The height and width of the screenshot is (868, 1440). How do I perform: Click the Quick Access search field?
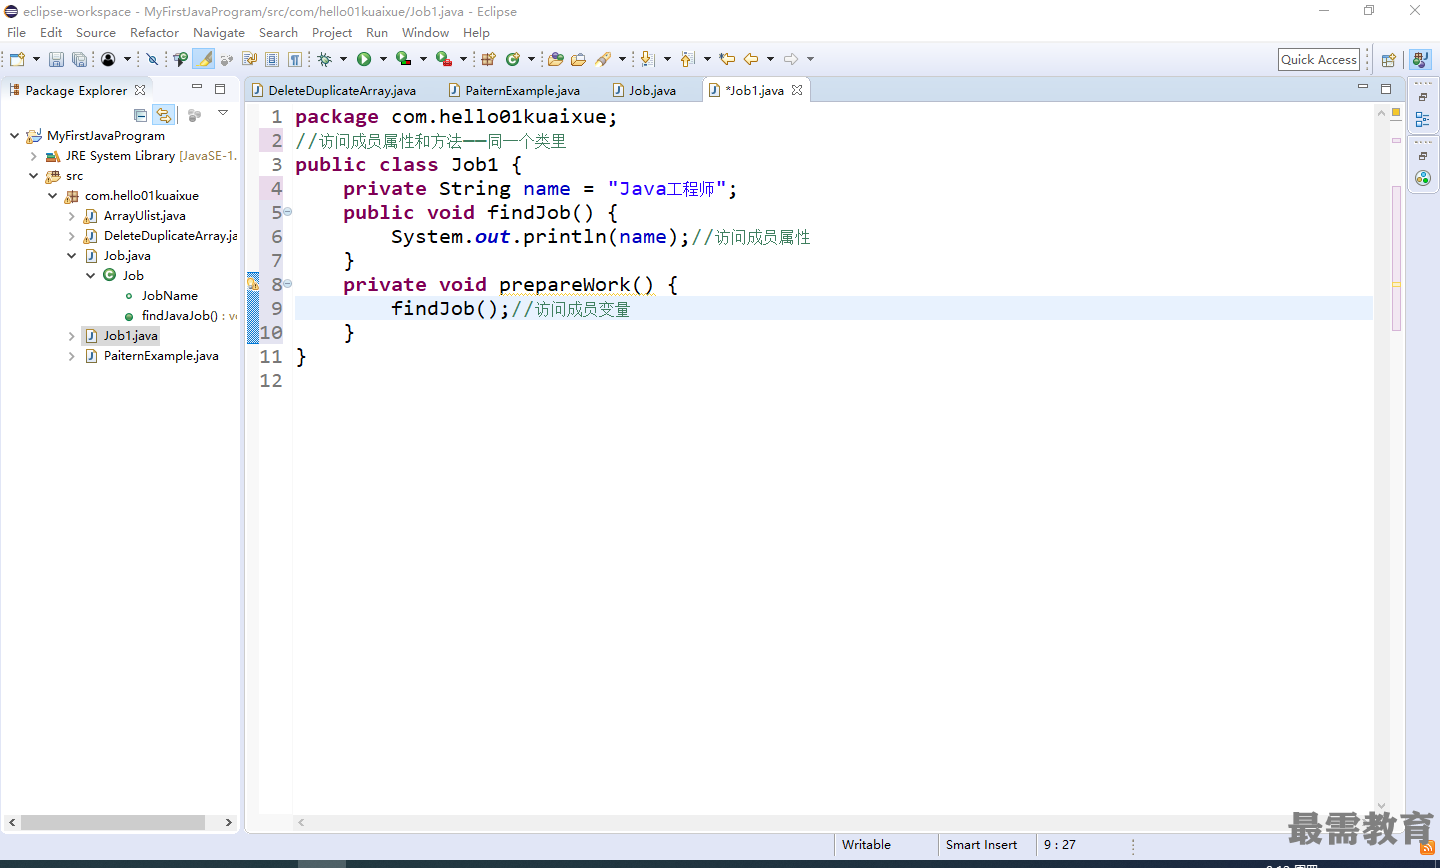click(1319, 59)
